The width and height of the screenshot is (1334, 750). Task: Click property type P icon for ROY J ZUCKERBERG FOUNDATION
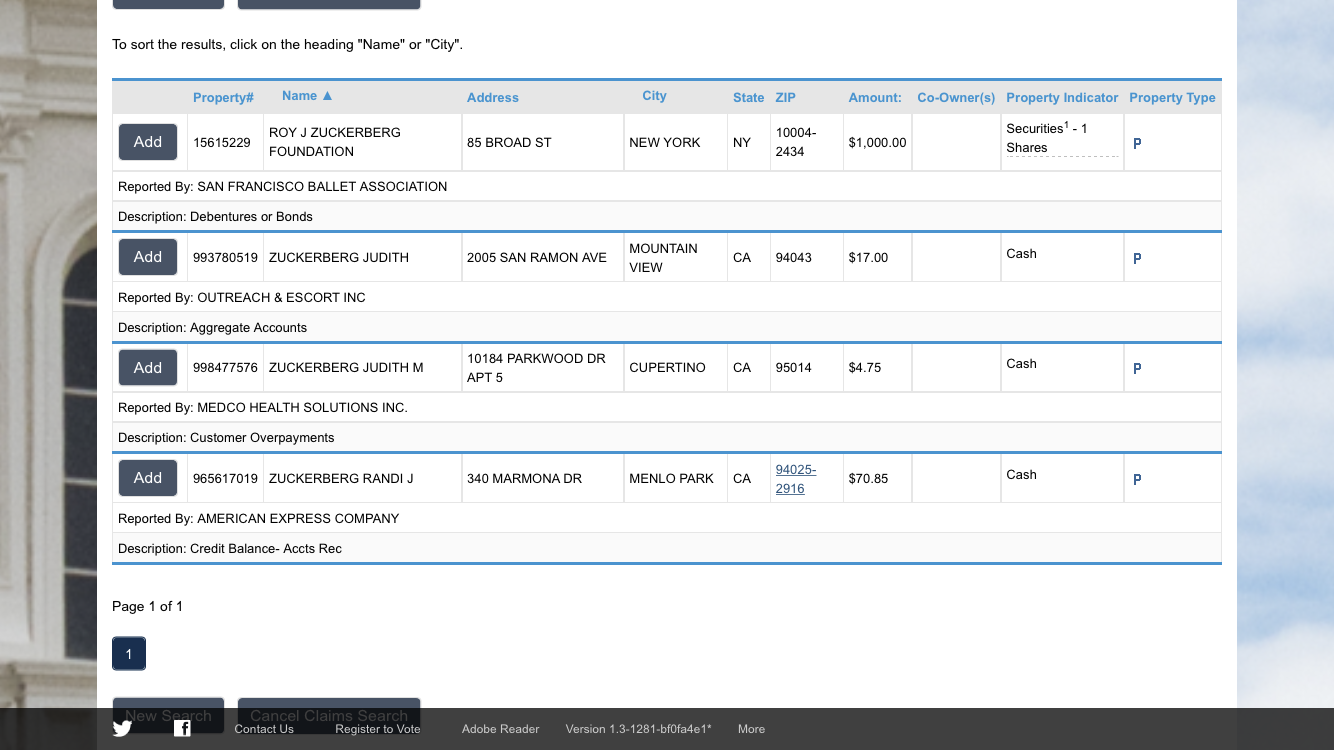1137,143
